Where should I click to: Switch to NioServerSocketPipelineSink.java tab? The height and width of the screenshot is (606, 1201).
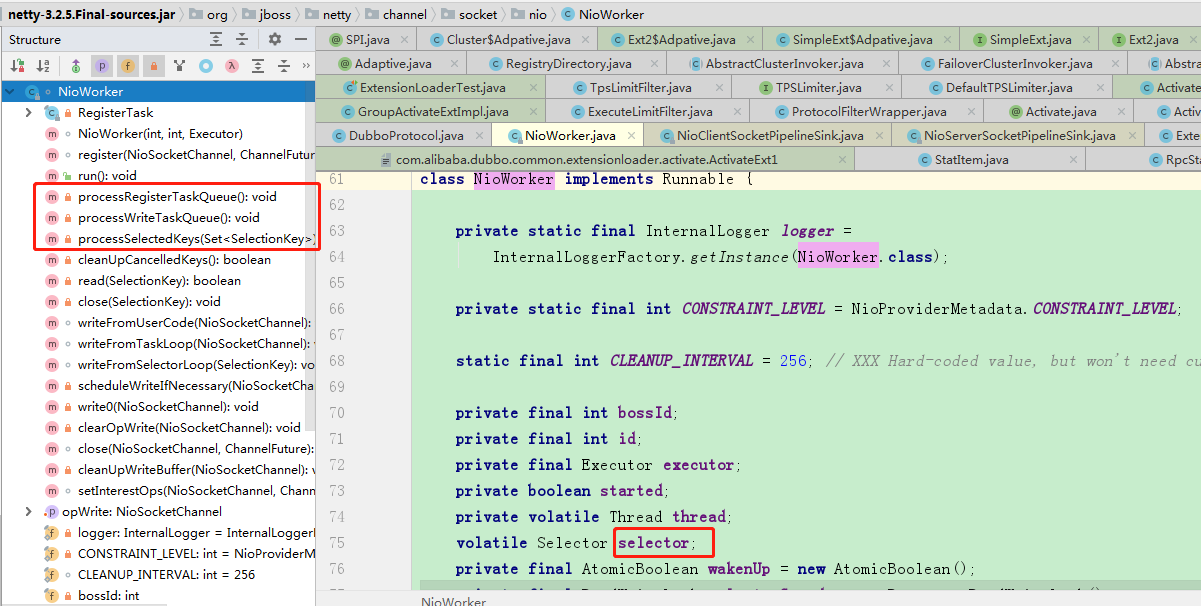click(1019, 136)
